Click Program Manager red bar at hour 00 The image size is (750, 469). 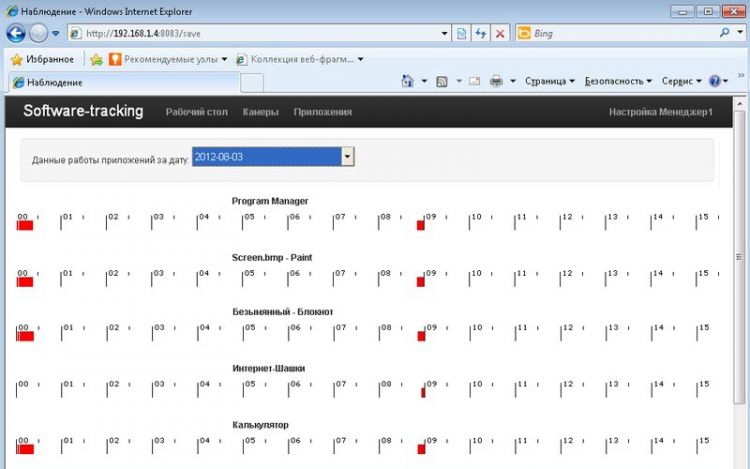coord(25,225)
